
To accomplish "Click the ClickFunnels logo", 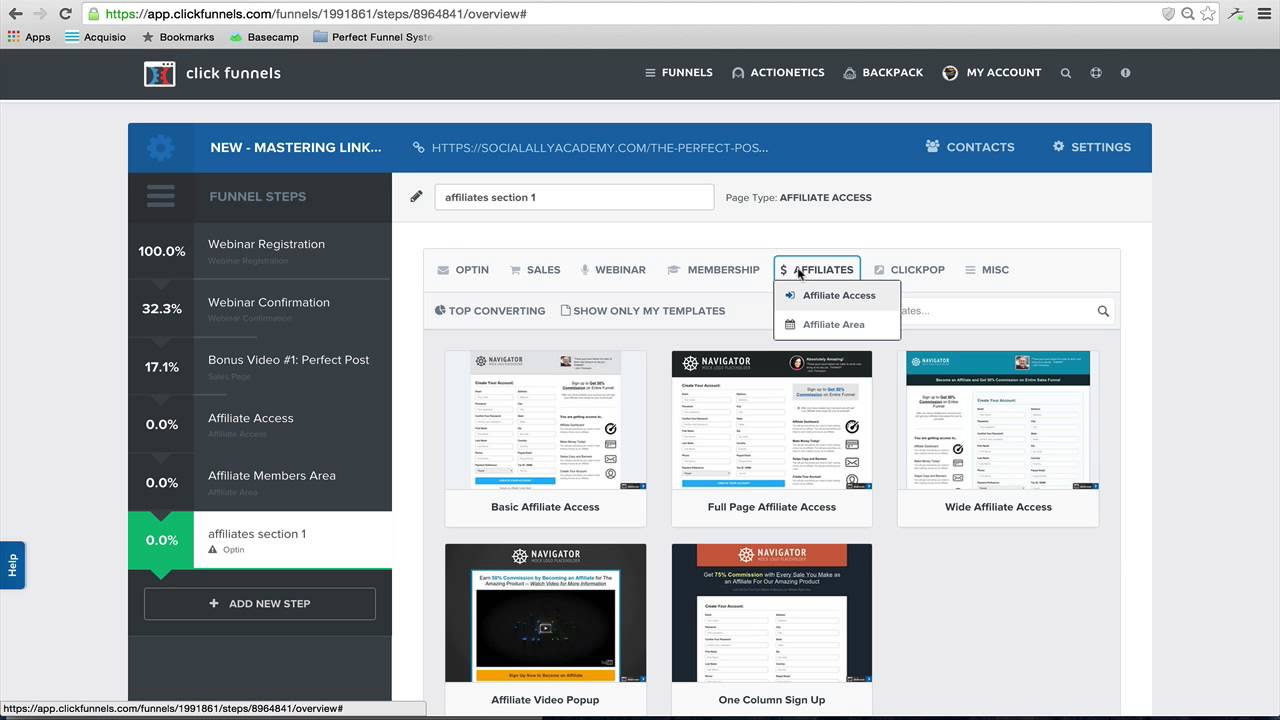I will pyautogui.click(x=213, y=73).
